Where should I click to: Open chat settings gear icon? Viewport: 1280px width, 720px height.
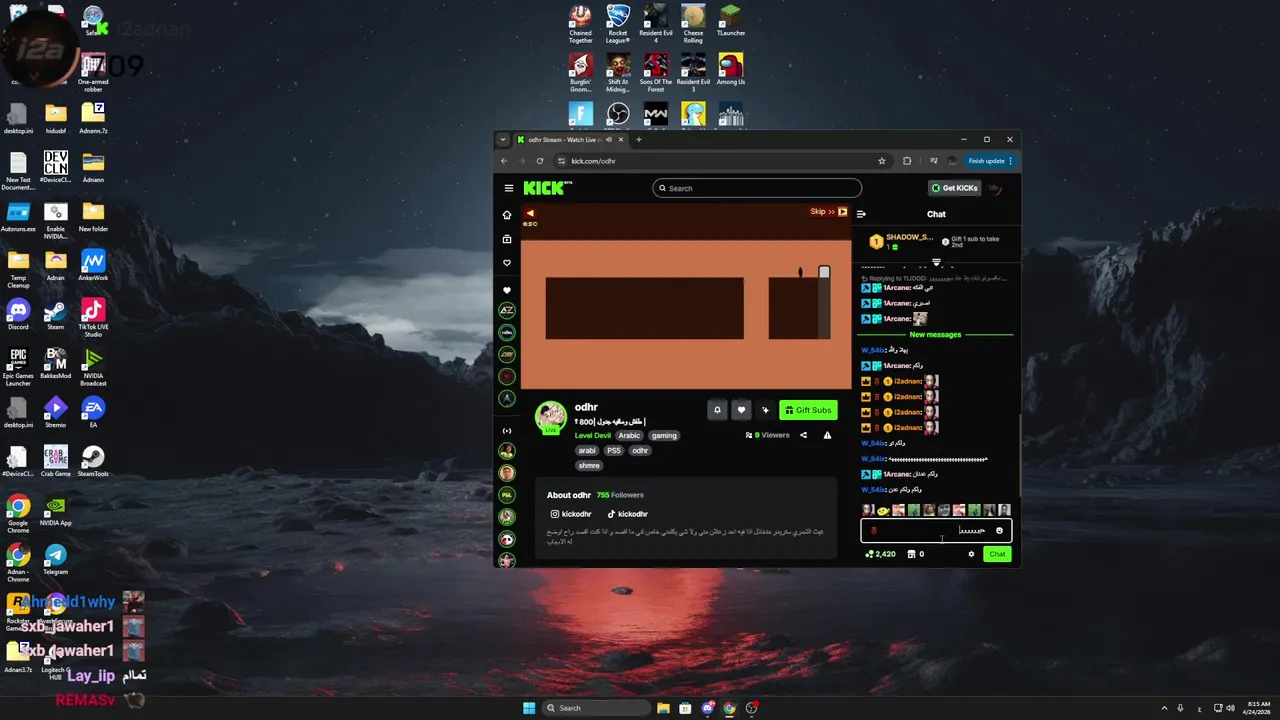pos(971,554)
